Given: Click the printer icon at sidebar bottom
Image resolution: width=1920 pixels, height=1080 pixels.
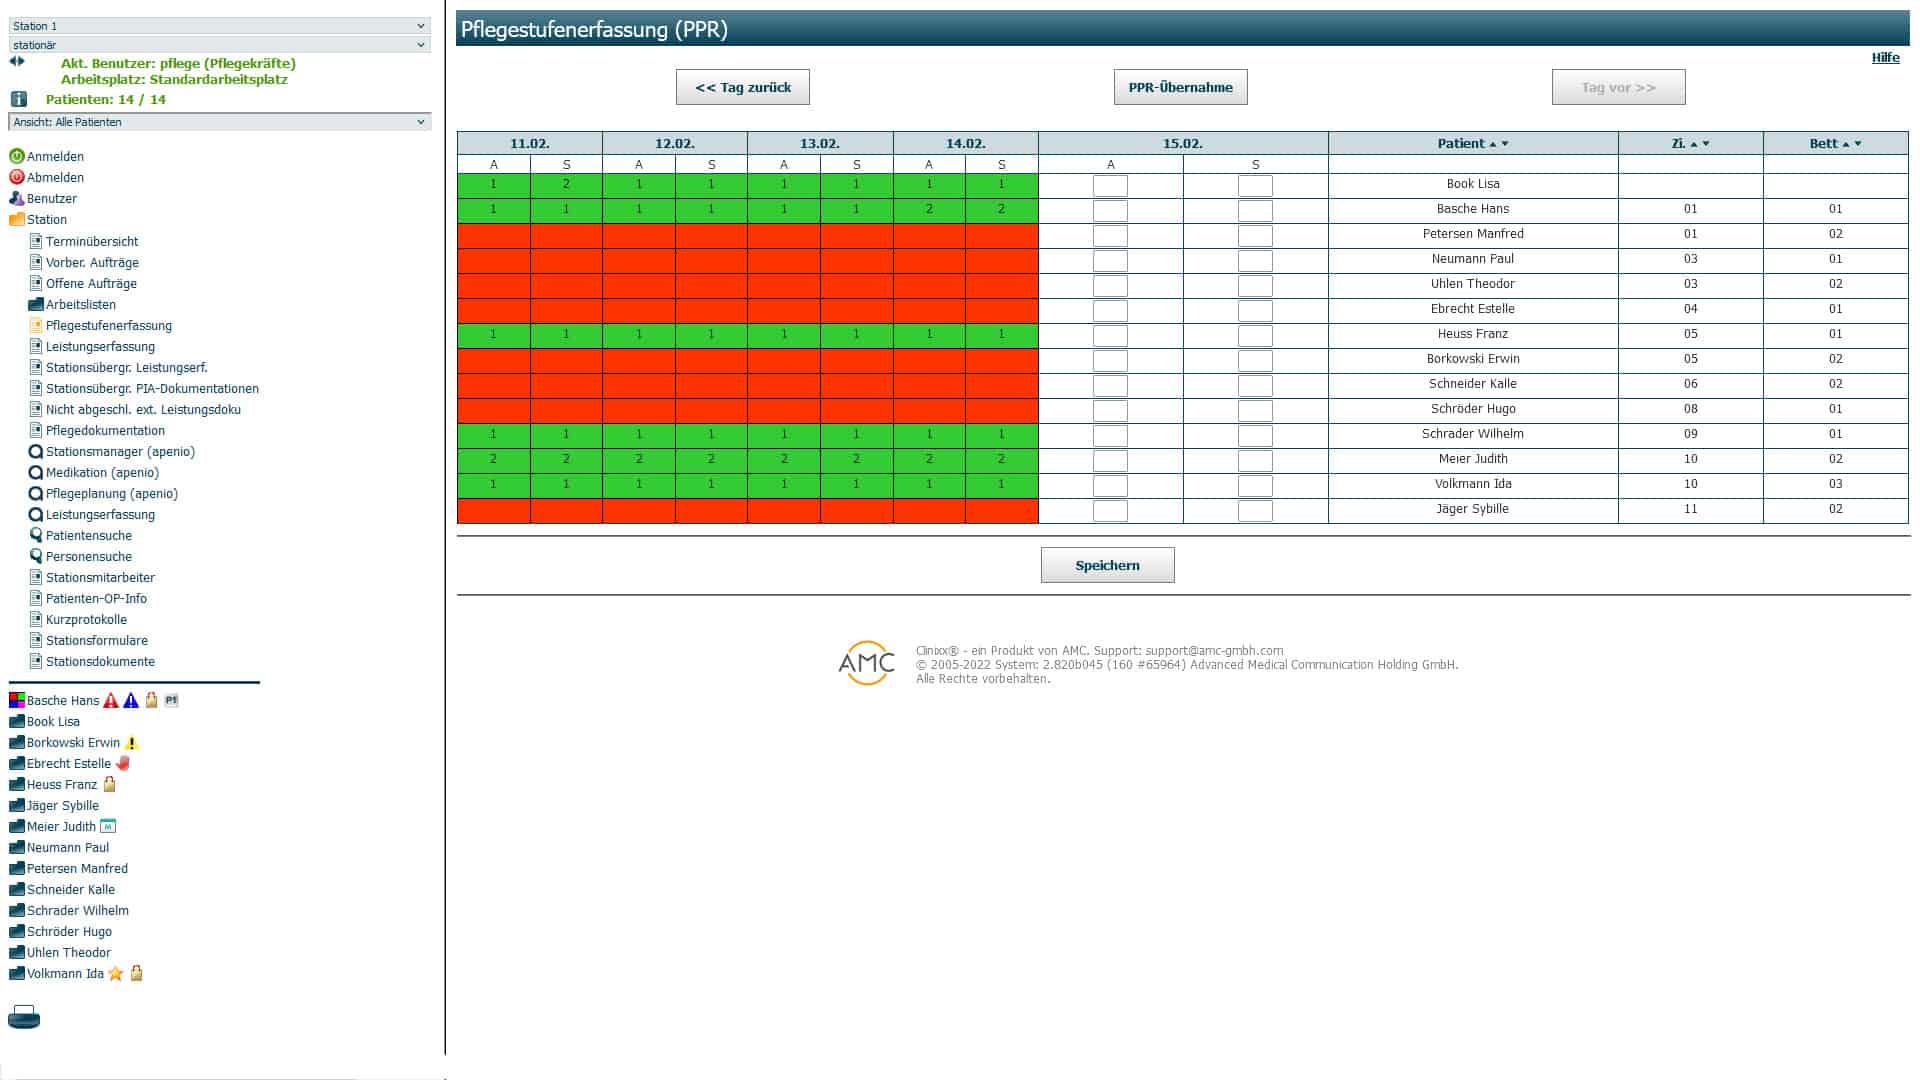Looking at the screenshot, I should [x=24, y=1018].
